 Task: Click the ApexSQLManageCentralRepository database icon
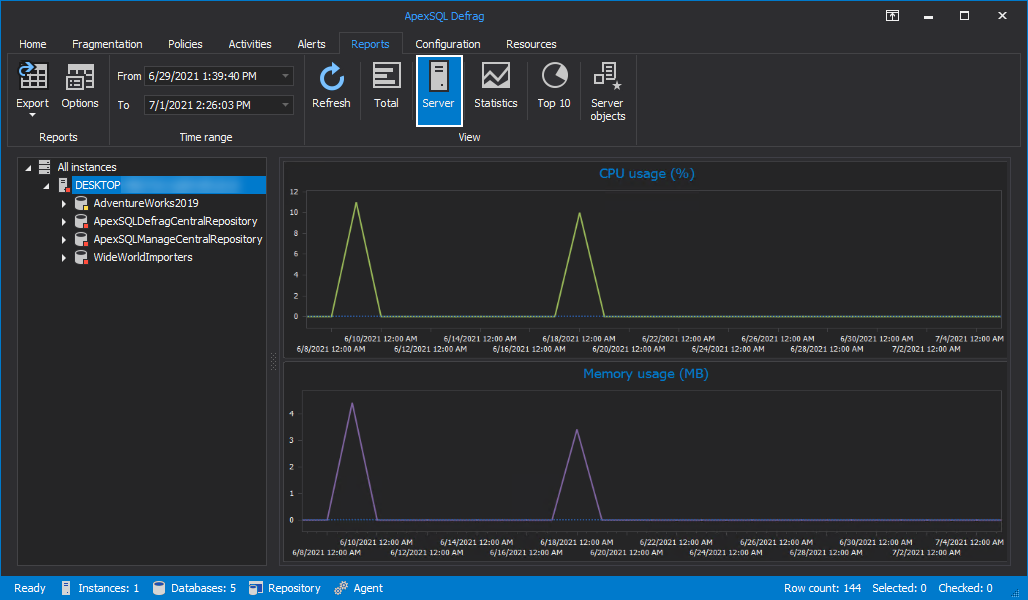81,239
